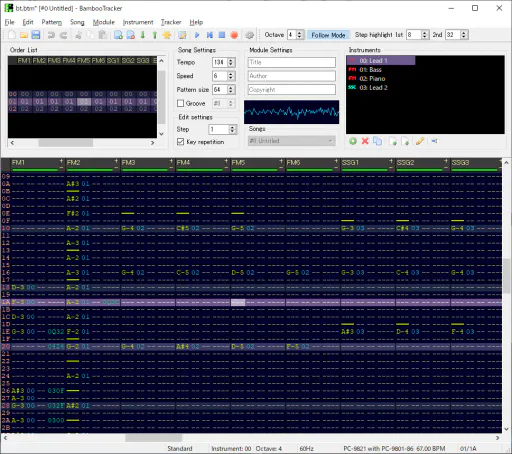Redo the last undone edit
The width and height of the screenshot is (512, 454).
(63, 35)
